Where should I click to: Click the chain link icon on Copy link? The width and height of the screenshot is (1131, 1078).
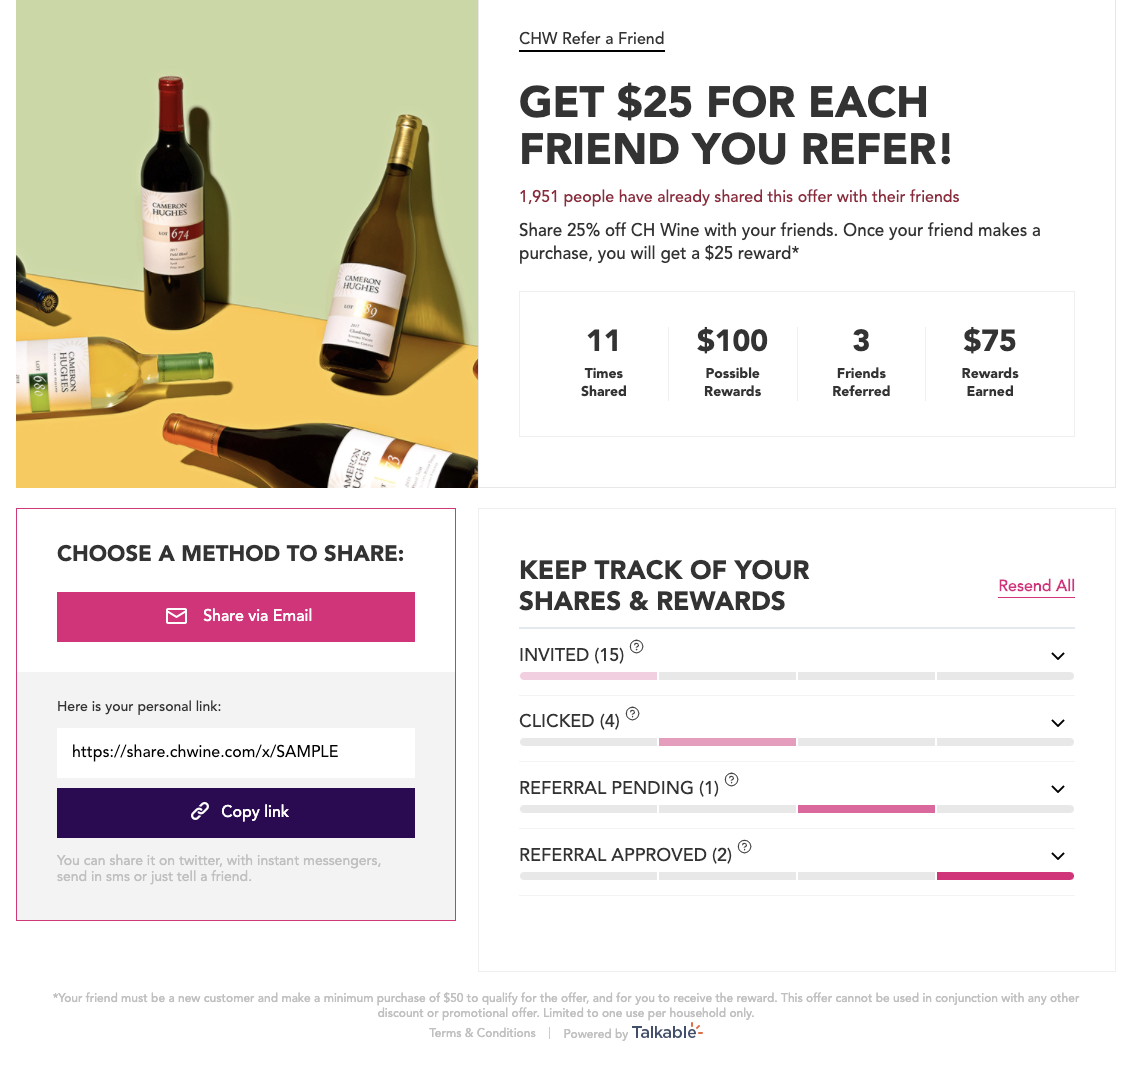tap(200, 812)
